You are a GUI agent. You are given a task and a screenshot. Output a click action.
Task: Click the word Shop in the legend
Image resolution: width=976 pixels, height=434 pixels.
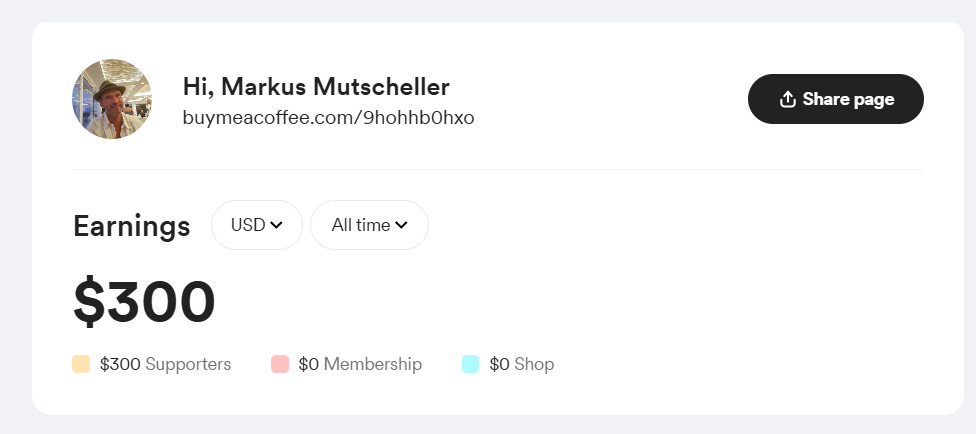pos(534,364)
